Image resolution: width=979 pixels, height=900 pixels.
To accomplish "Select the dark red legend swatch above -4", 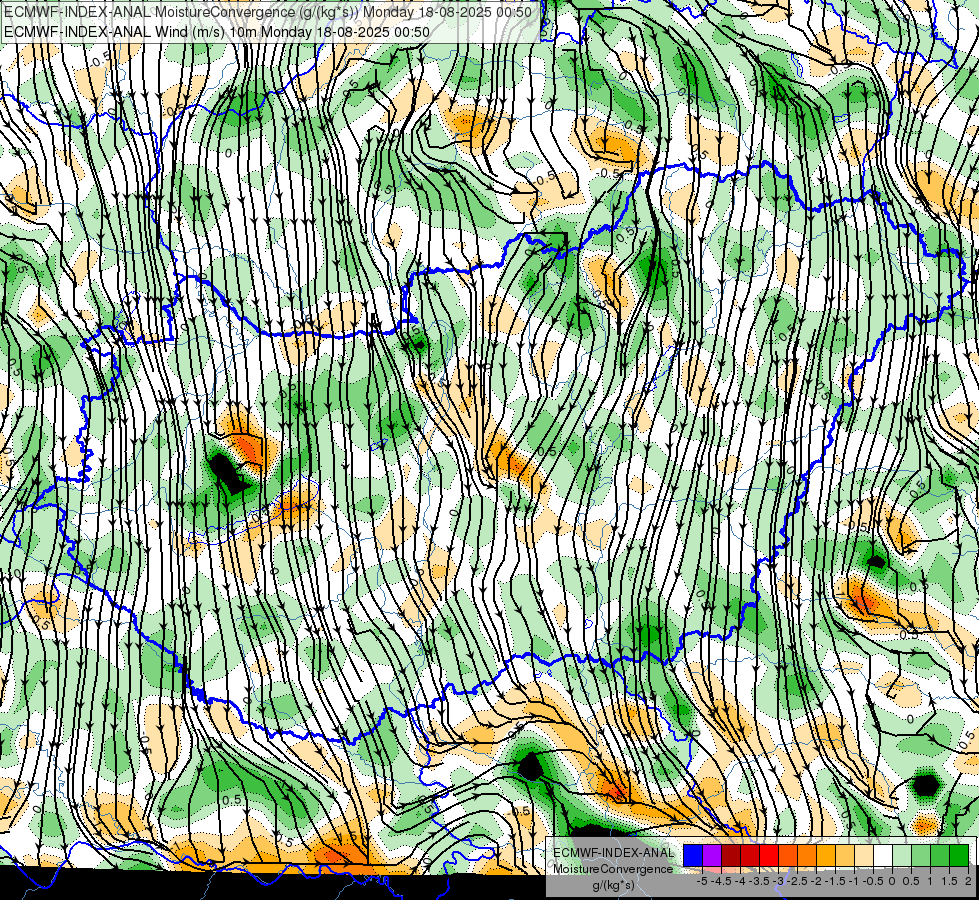I will tap(731, 855).
